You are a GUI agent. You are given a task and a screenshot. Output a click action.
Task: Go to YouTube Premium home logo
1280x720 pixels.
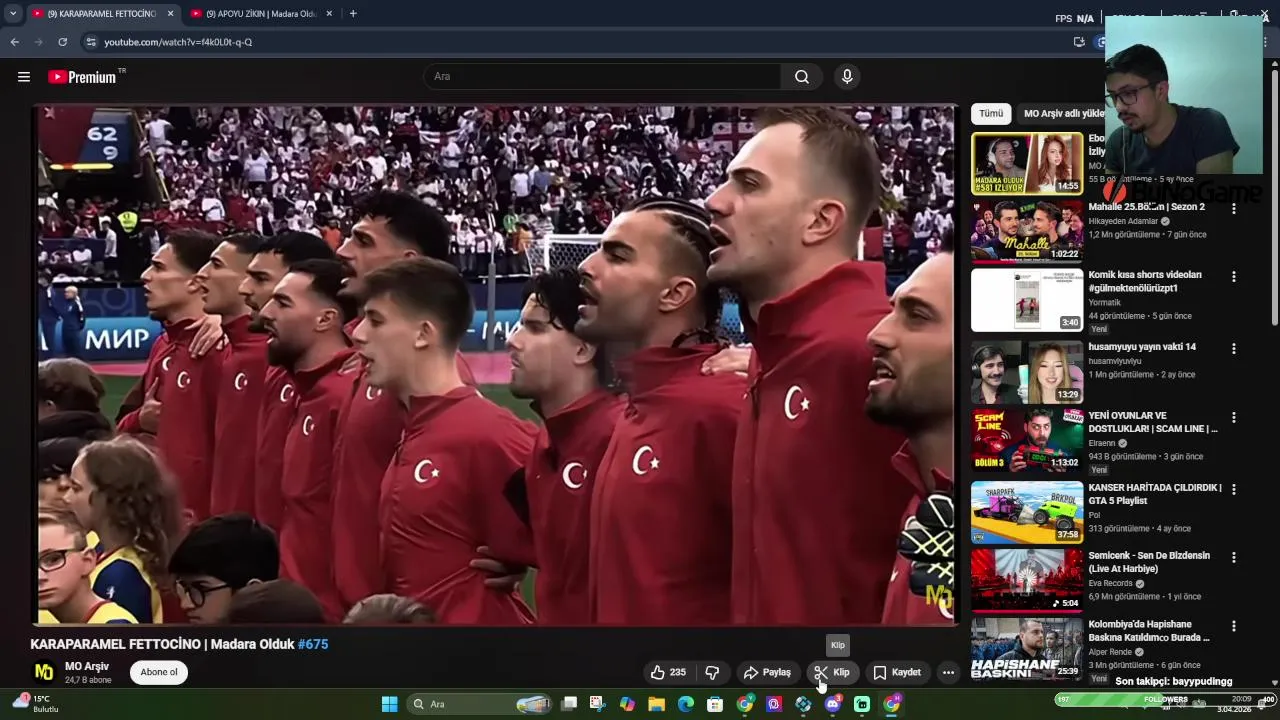(x=83, y=77)
